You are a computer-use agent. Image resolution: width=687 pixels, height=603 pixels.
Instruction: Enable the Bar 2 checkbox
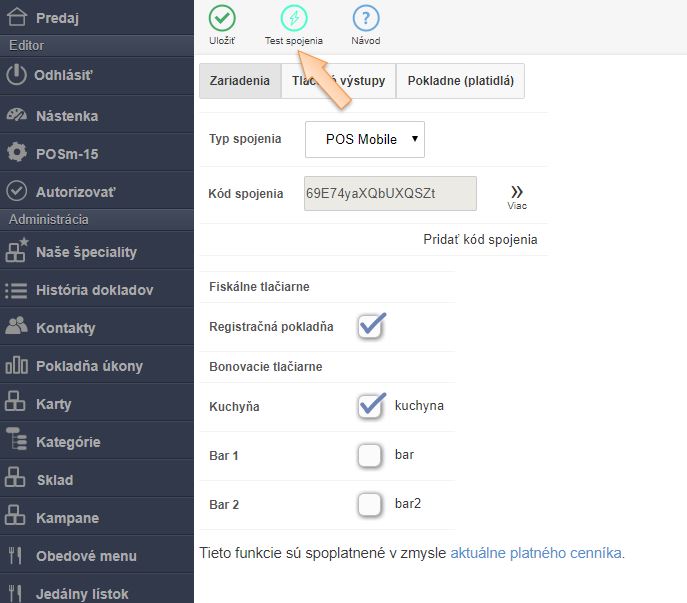pyautogui.click(x=370, y=504)
